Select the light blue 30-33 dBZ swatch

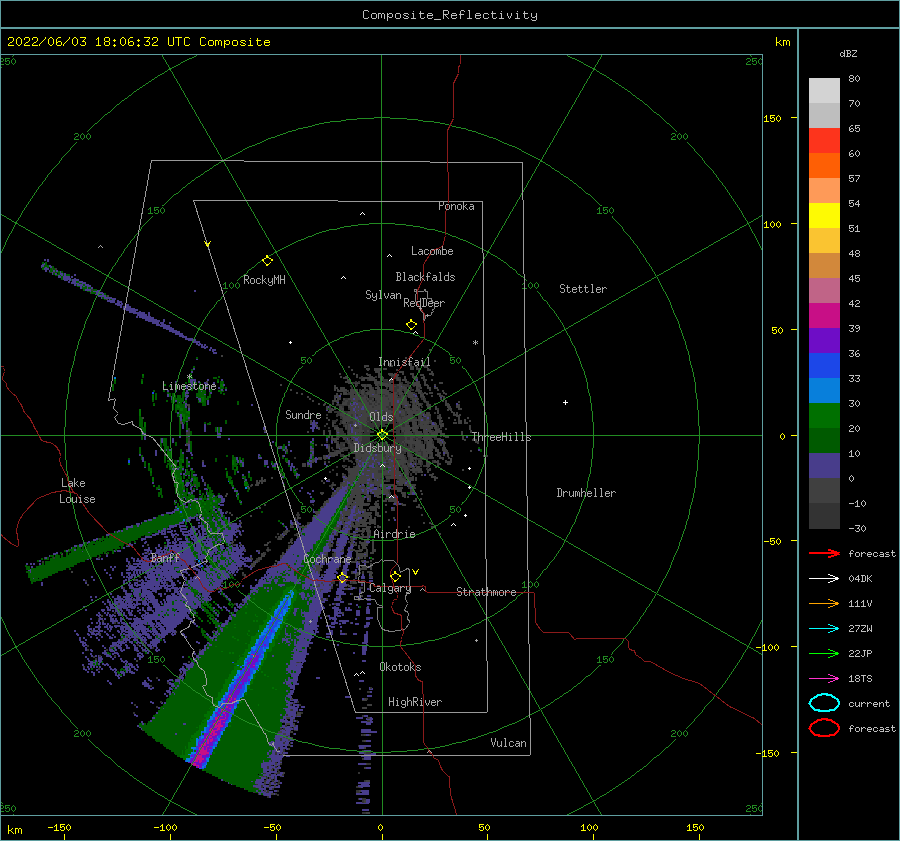[824, 390]
